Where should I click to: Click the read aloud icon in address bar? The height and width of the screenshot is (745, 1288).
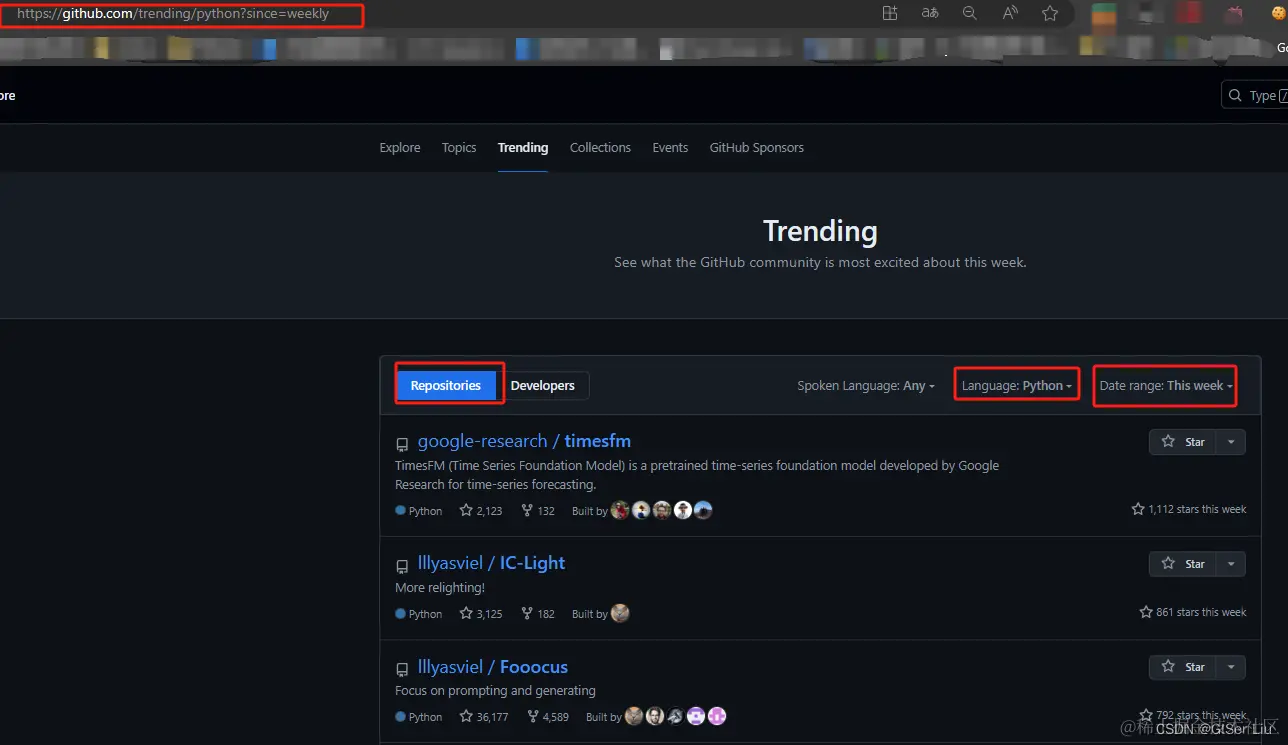click(1010, 13)
